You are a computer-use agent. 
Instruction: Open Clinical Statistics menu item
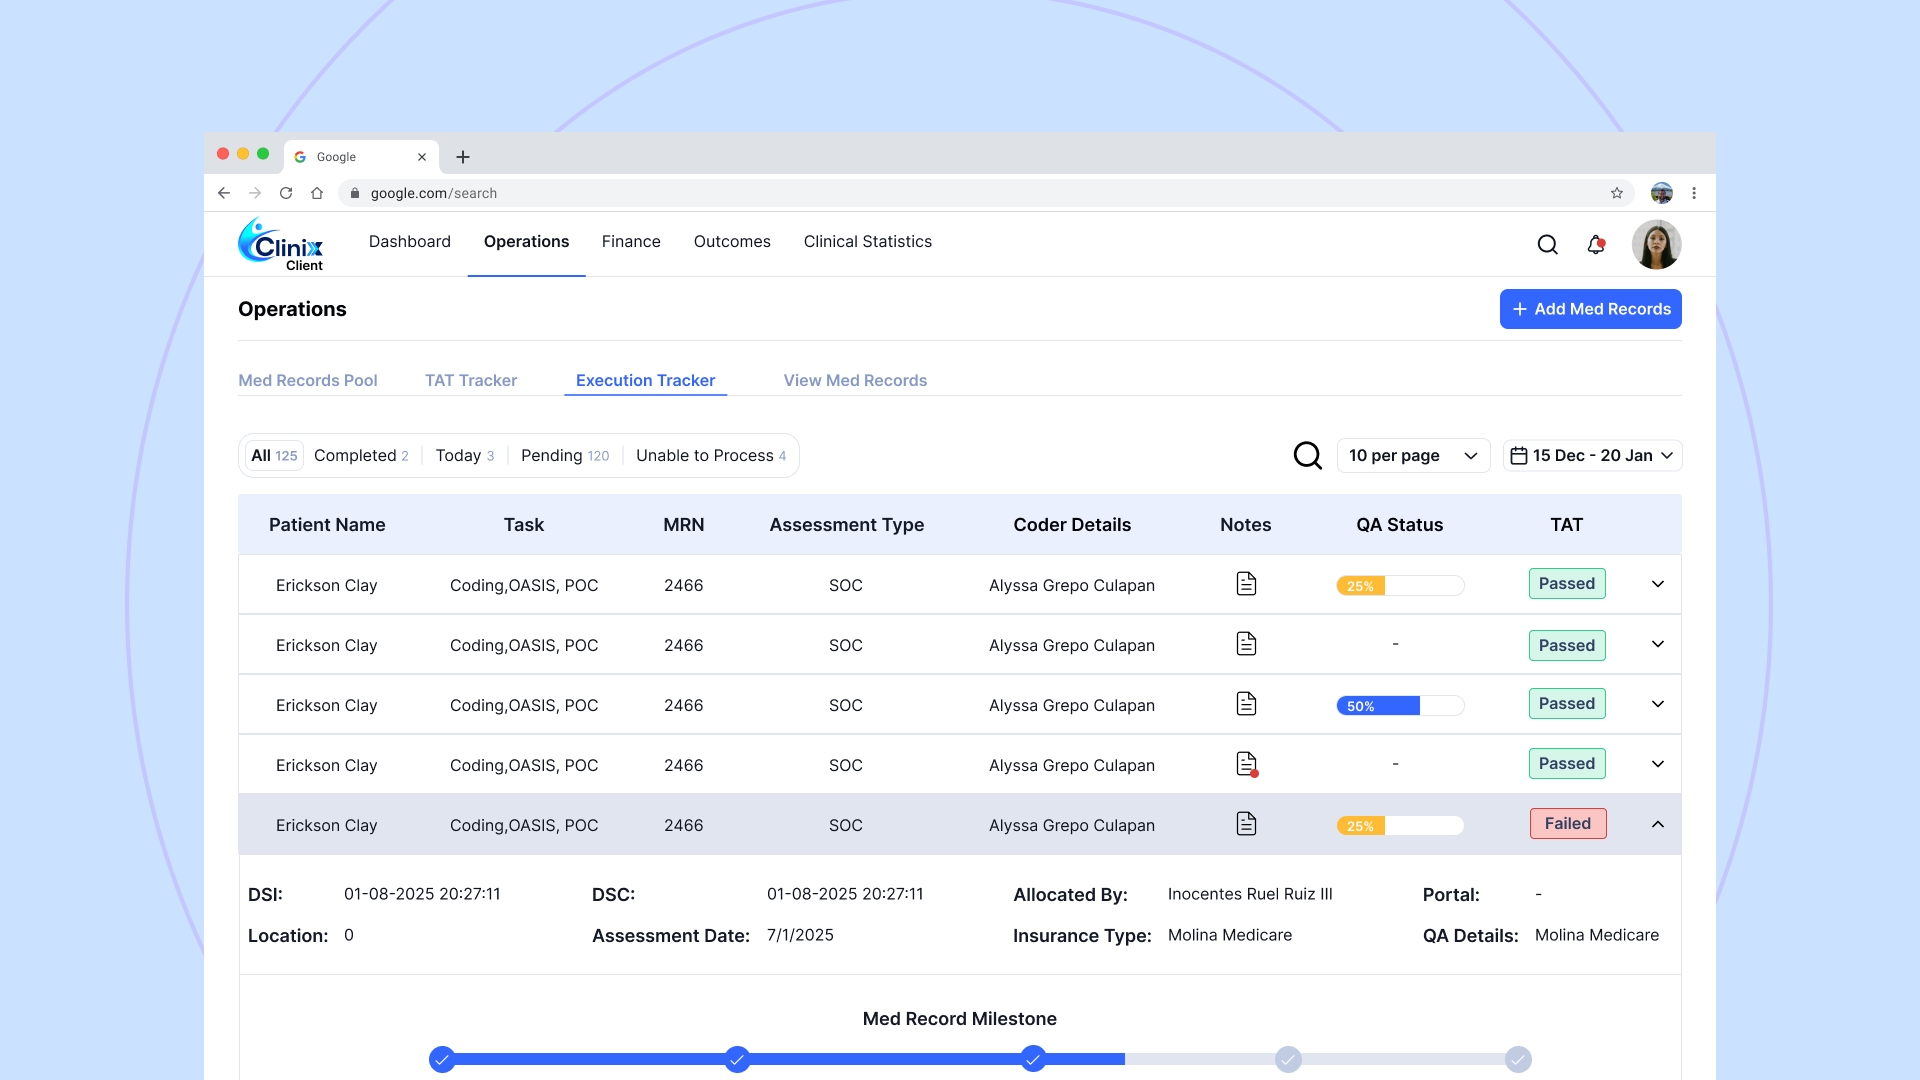point(867,242)
